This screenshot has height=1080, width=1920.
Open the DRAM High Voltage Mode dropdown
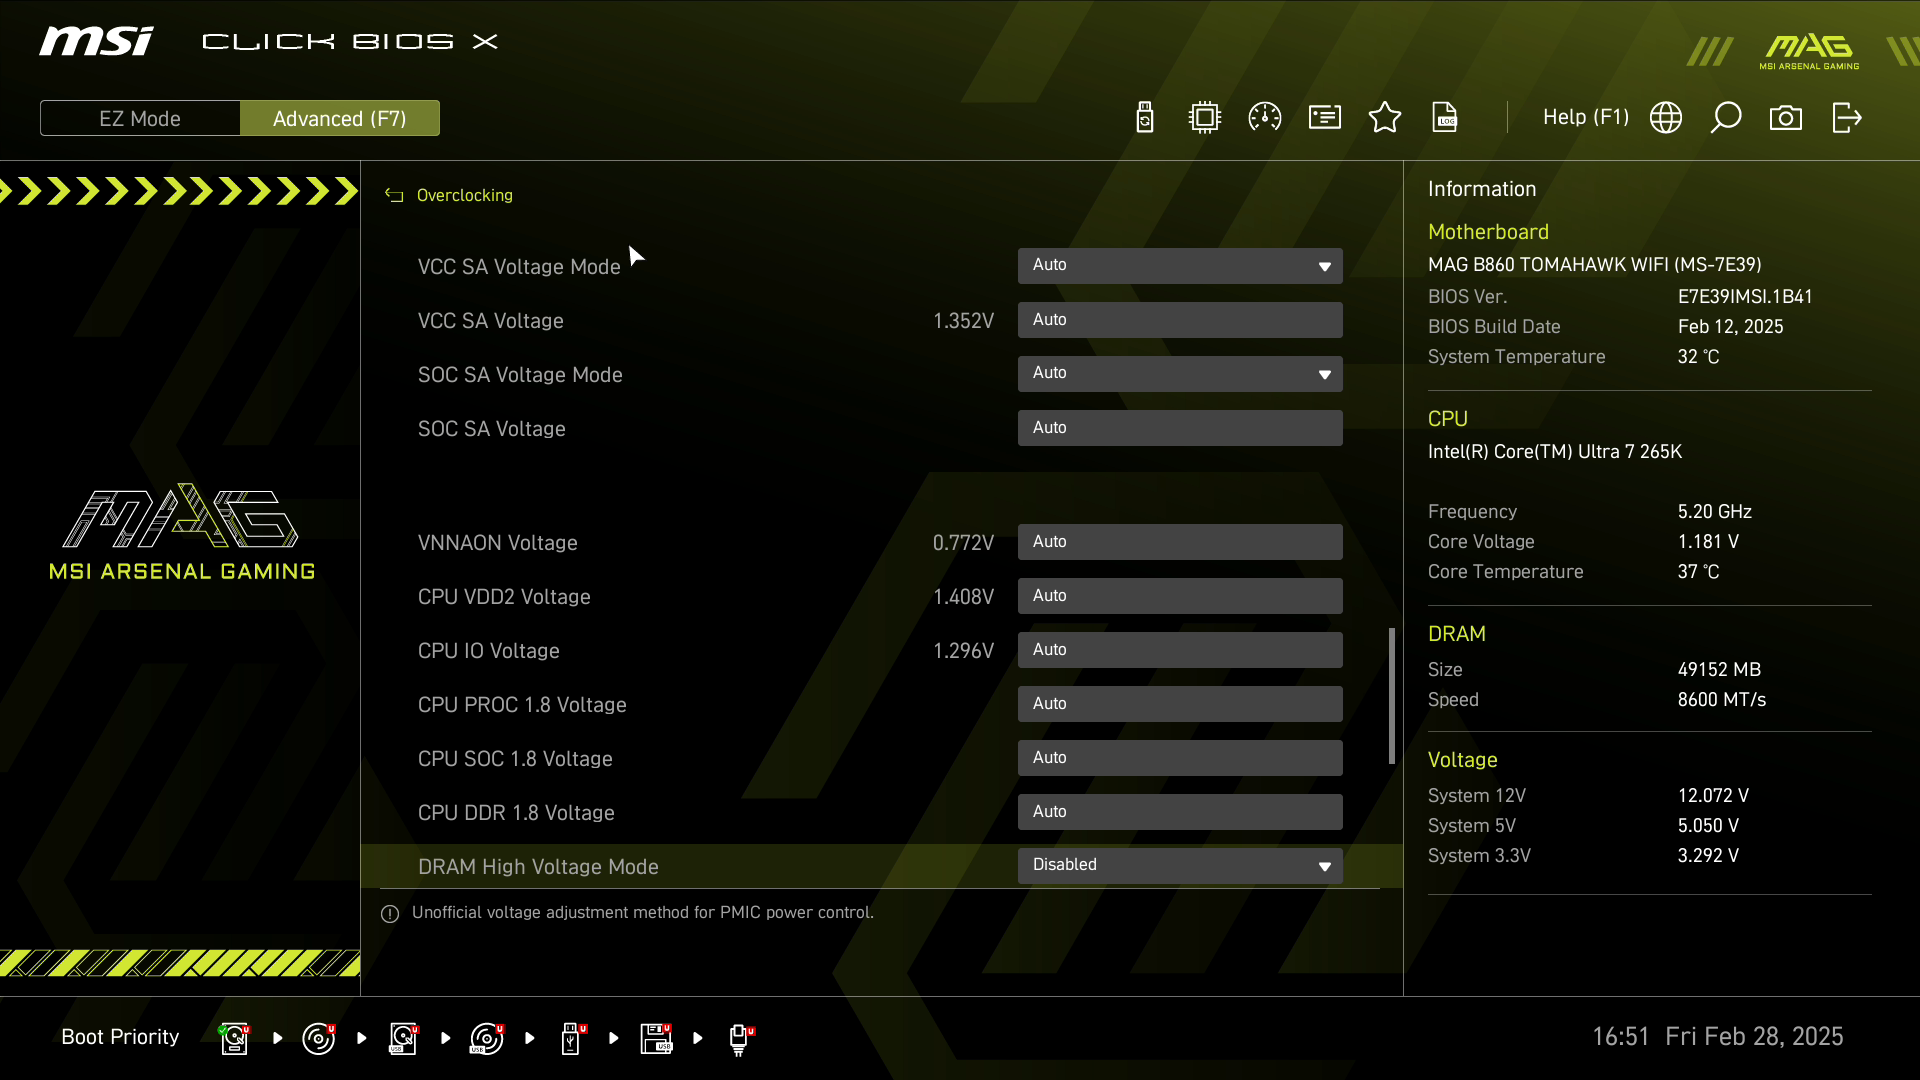(1180, 866)
